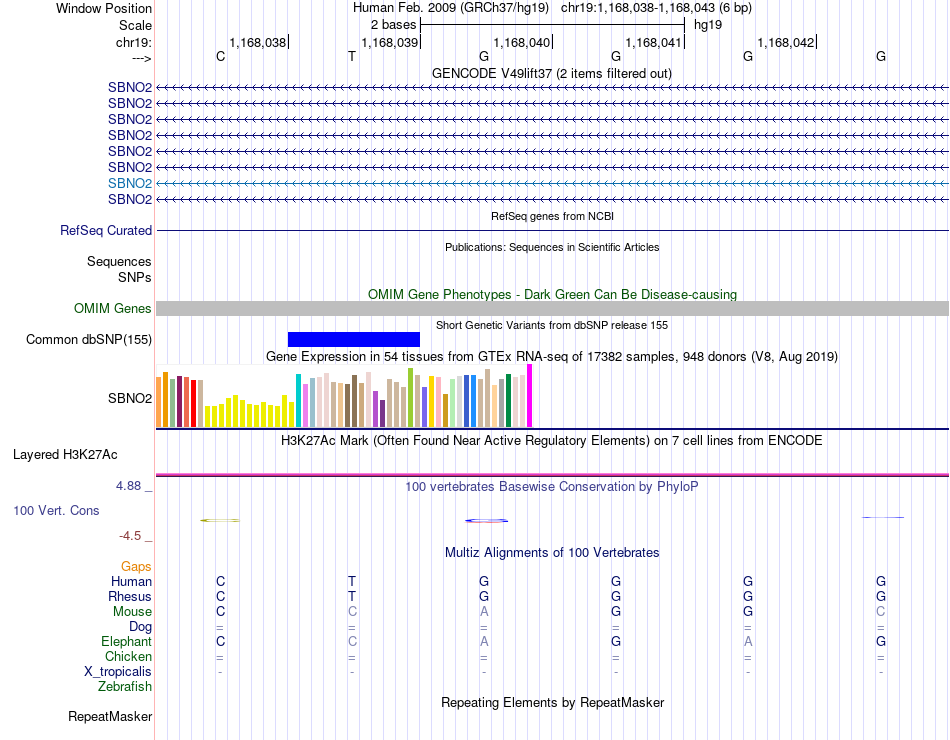Click the gray OMIM Genes item bar
Viewport: 950px width, 740px height.
[552, 308]
